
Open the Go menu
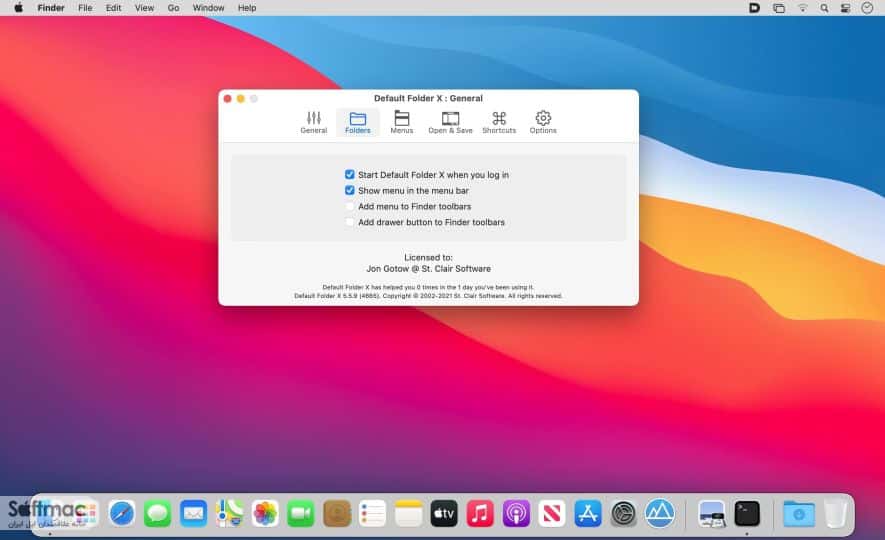(173, 8)
